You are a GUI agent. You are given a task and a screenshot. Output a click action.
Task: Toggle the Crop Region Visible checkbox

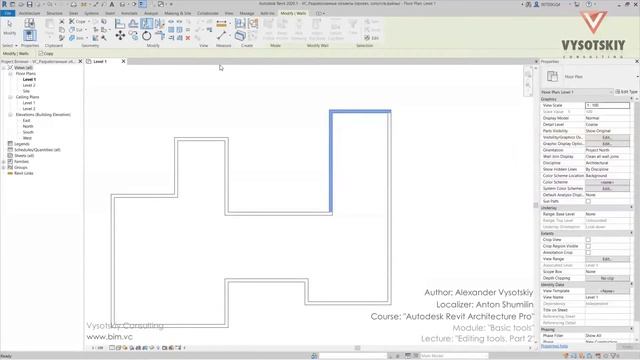588,246
